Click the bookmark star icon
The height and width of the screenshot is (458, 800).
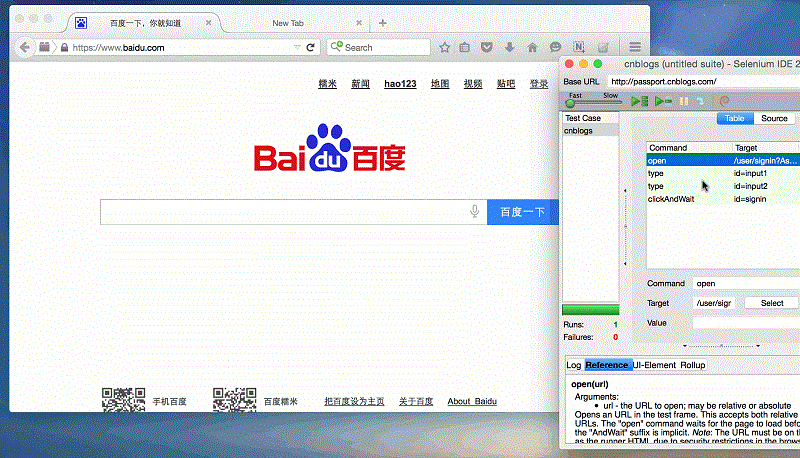pos(444,47)
